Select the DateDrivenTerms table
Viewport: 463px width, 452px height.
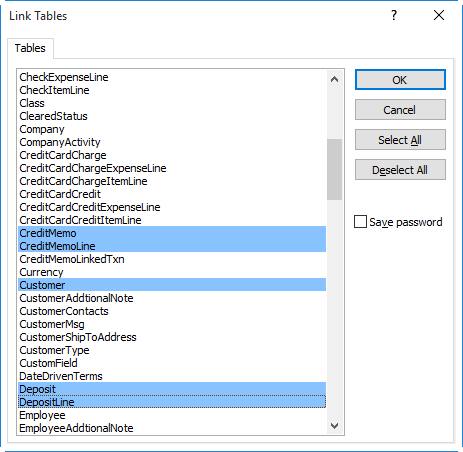point(172,376)
